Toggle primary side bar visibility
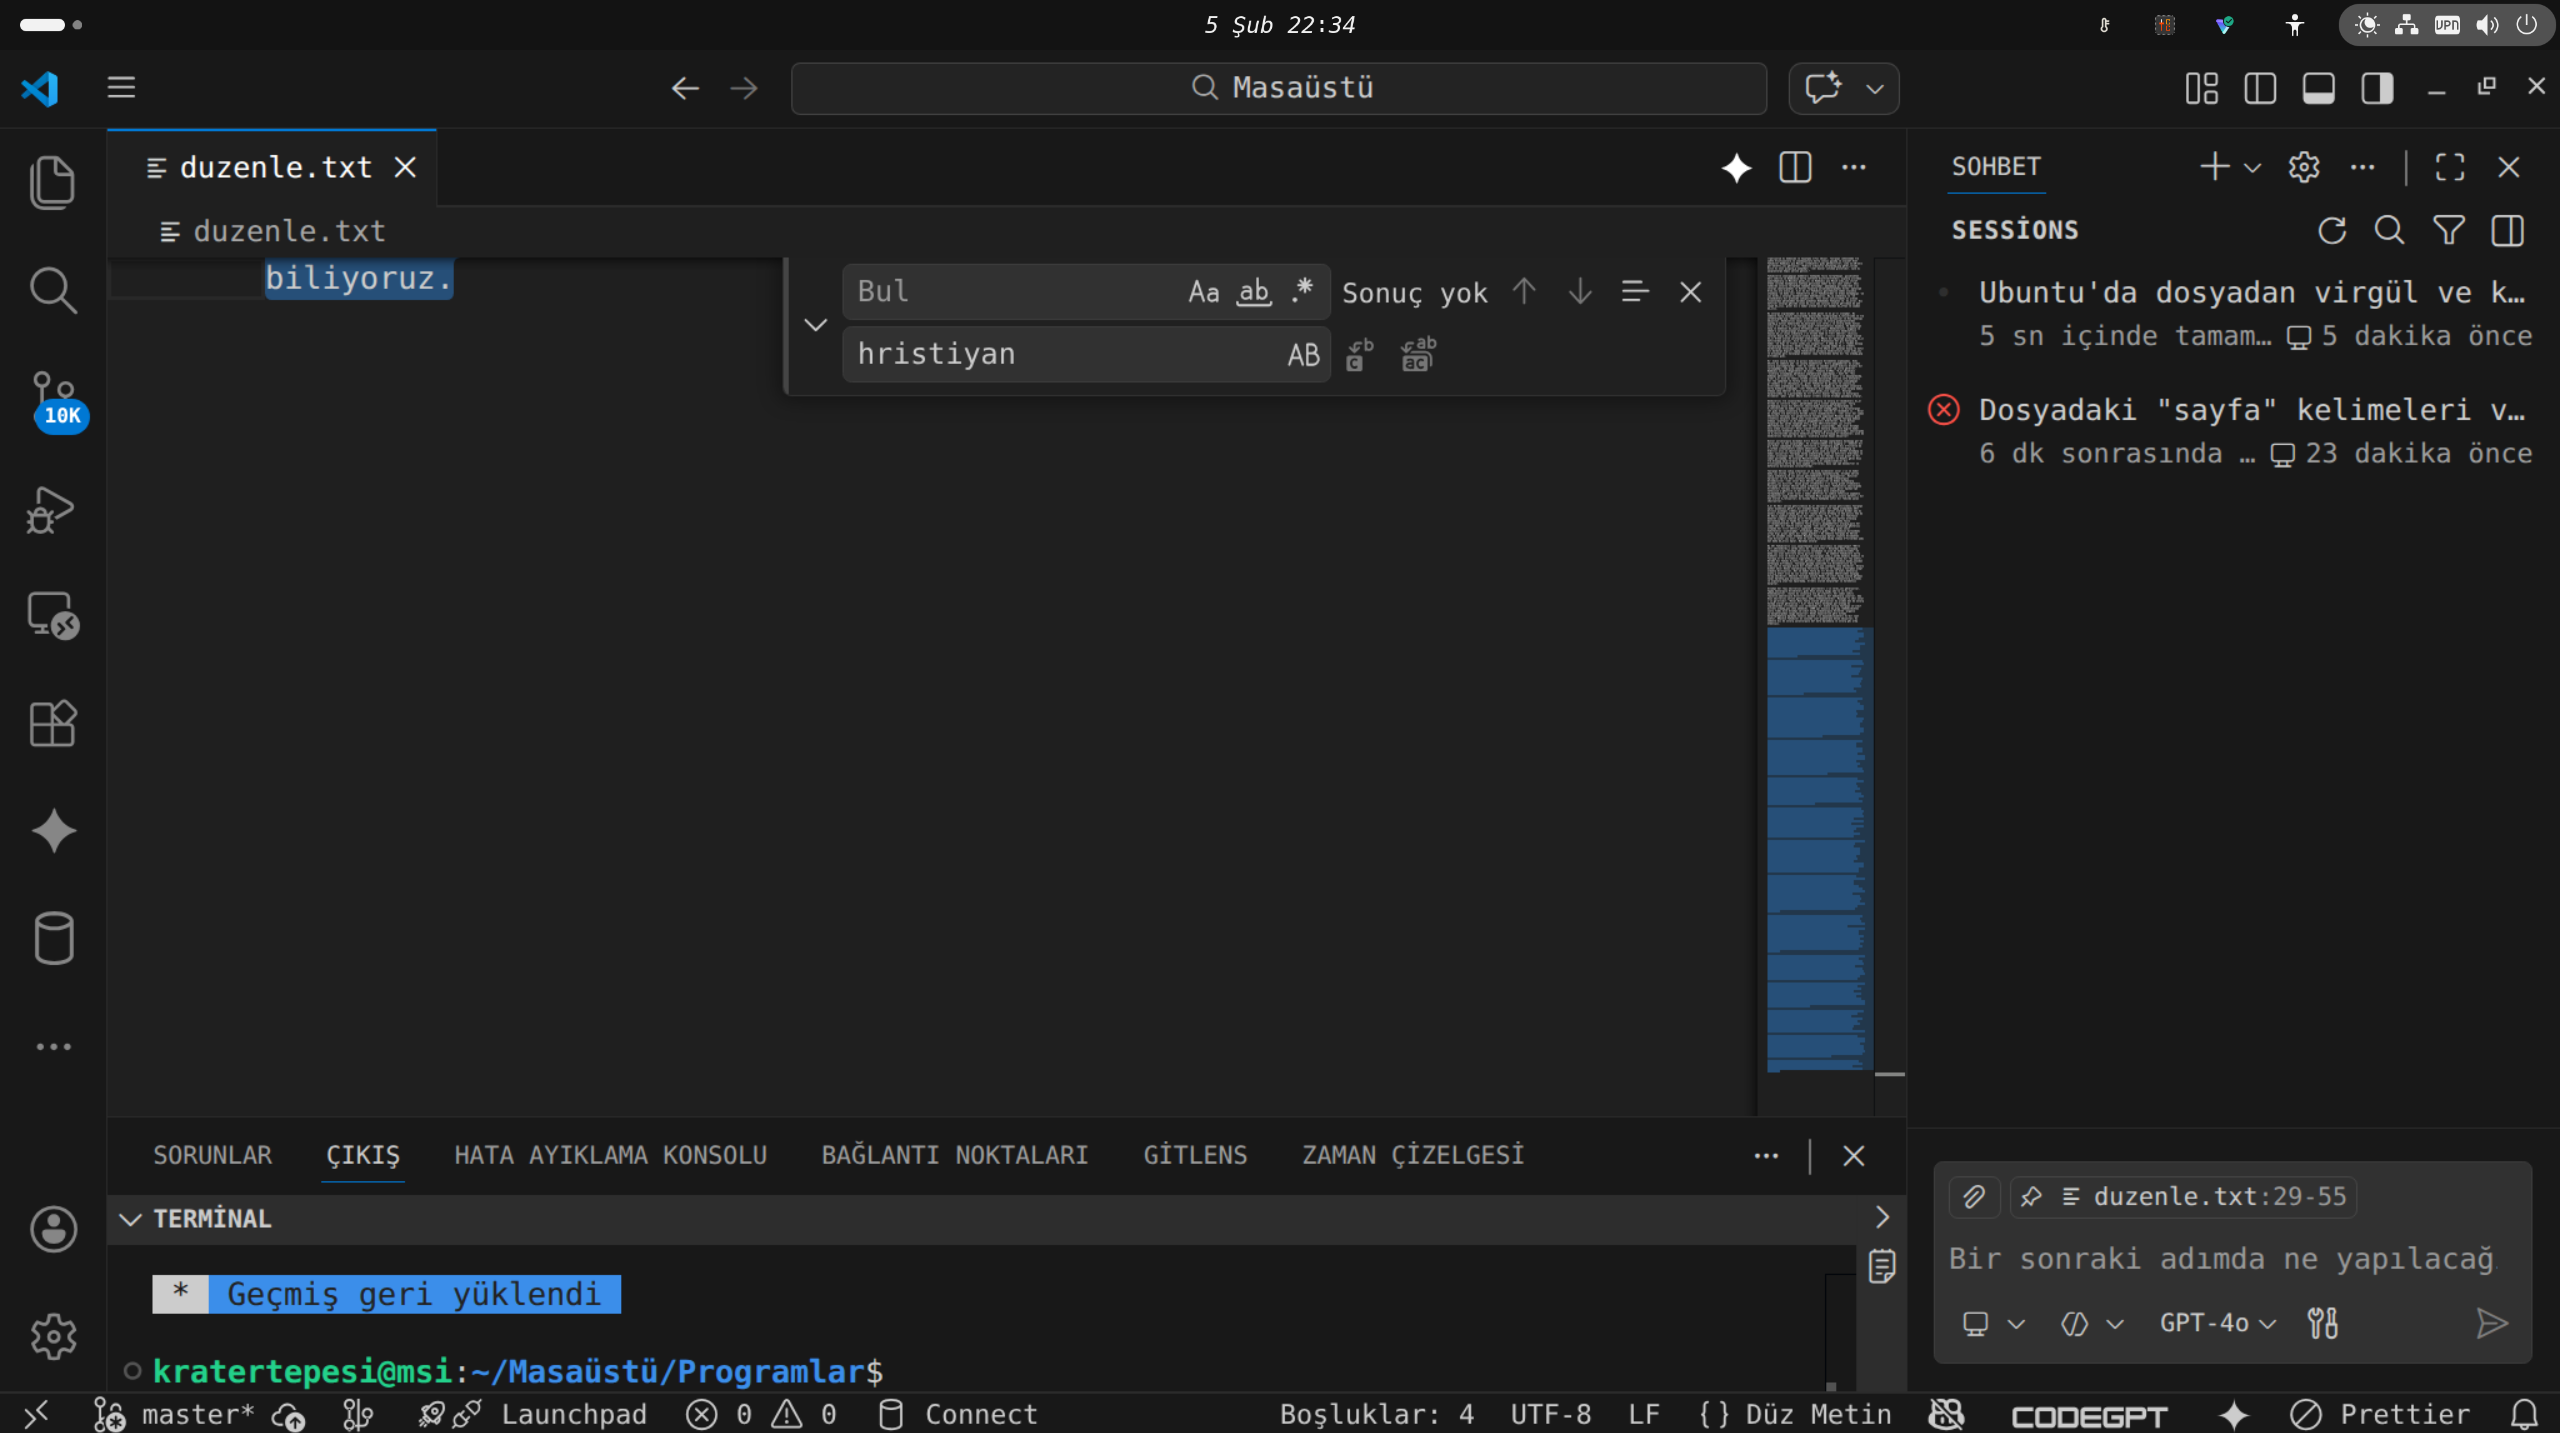The image size is (2560, 1433). [2260, 88]
